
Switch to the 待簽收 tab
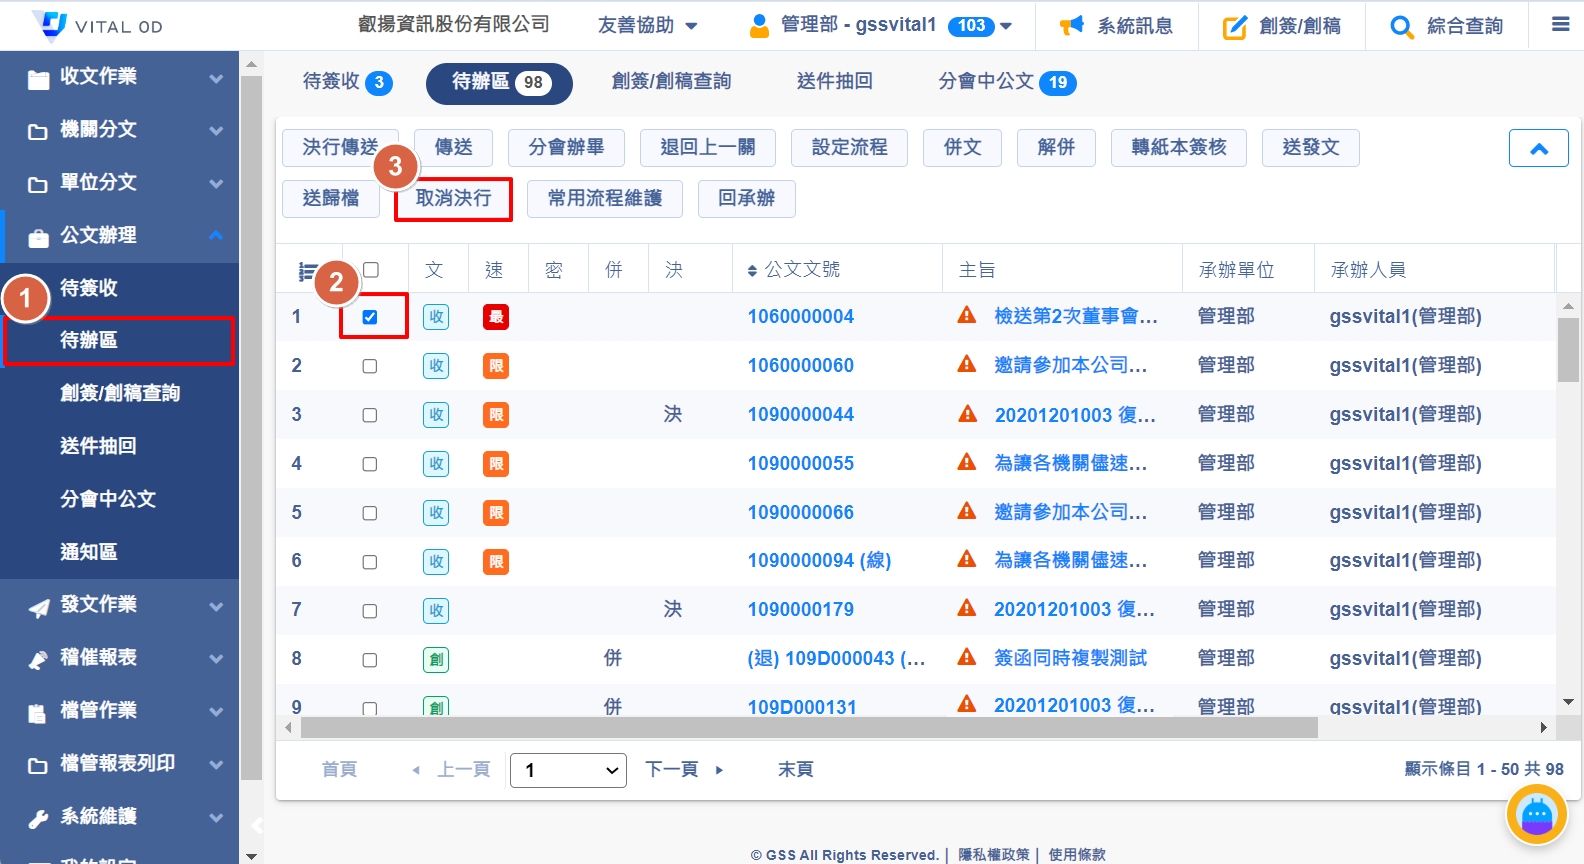tap(346, 82)
